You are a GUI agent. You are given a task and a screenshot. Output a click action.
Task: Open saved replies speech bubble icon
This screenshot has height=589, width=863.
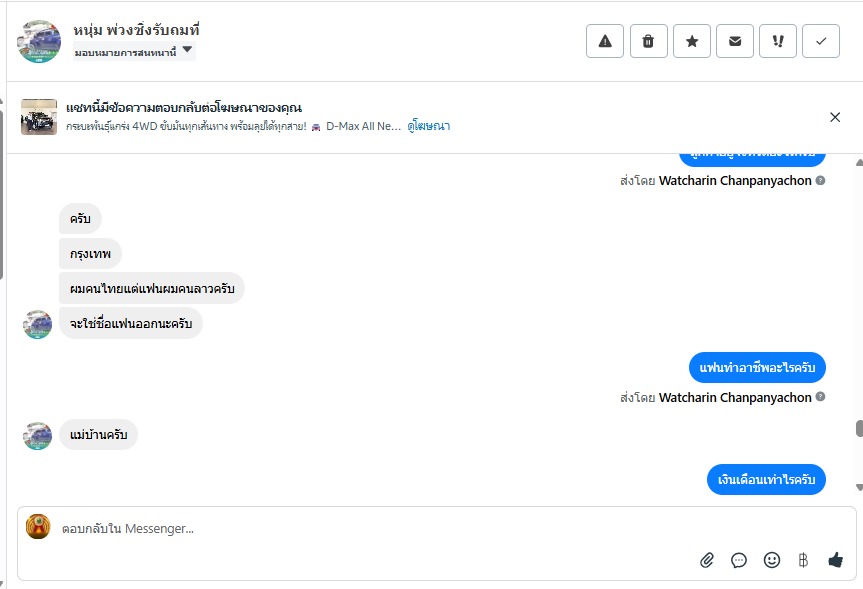(x=739, y=560)
